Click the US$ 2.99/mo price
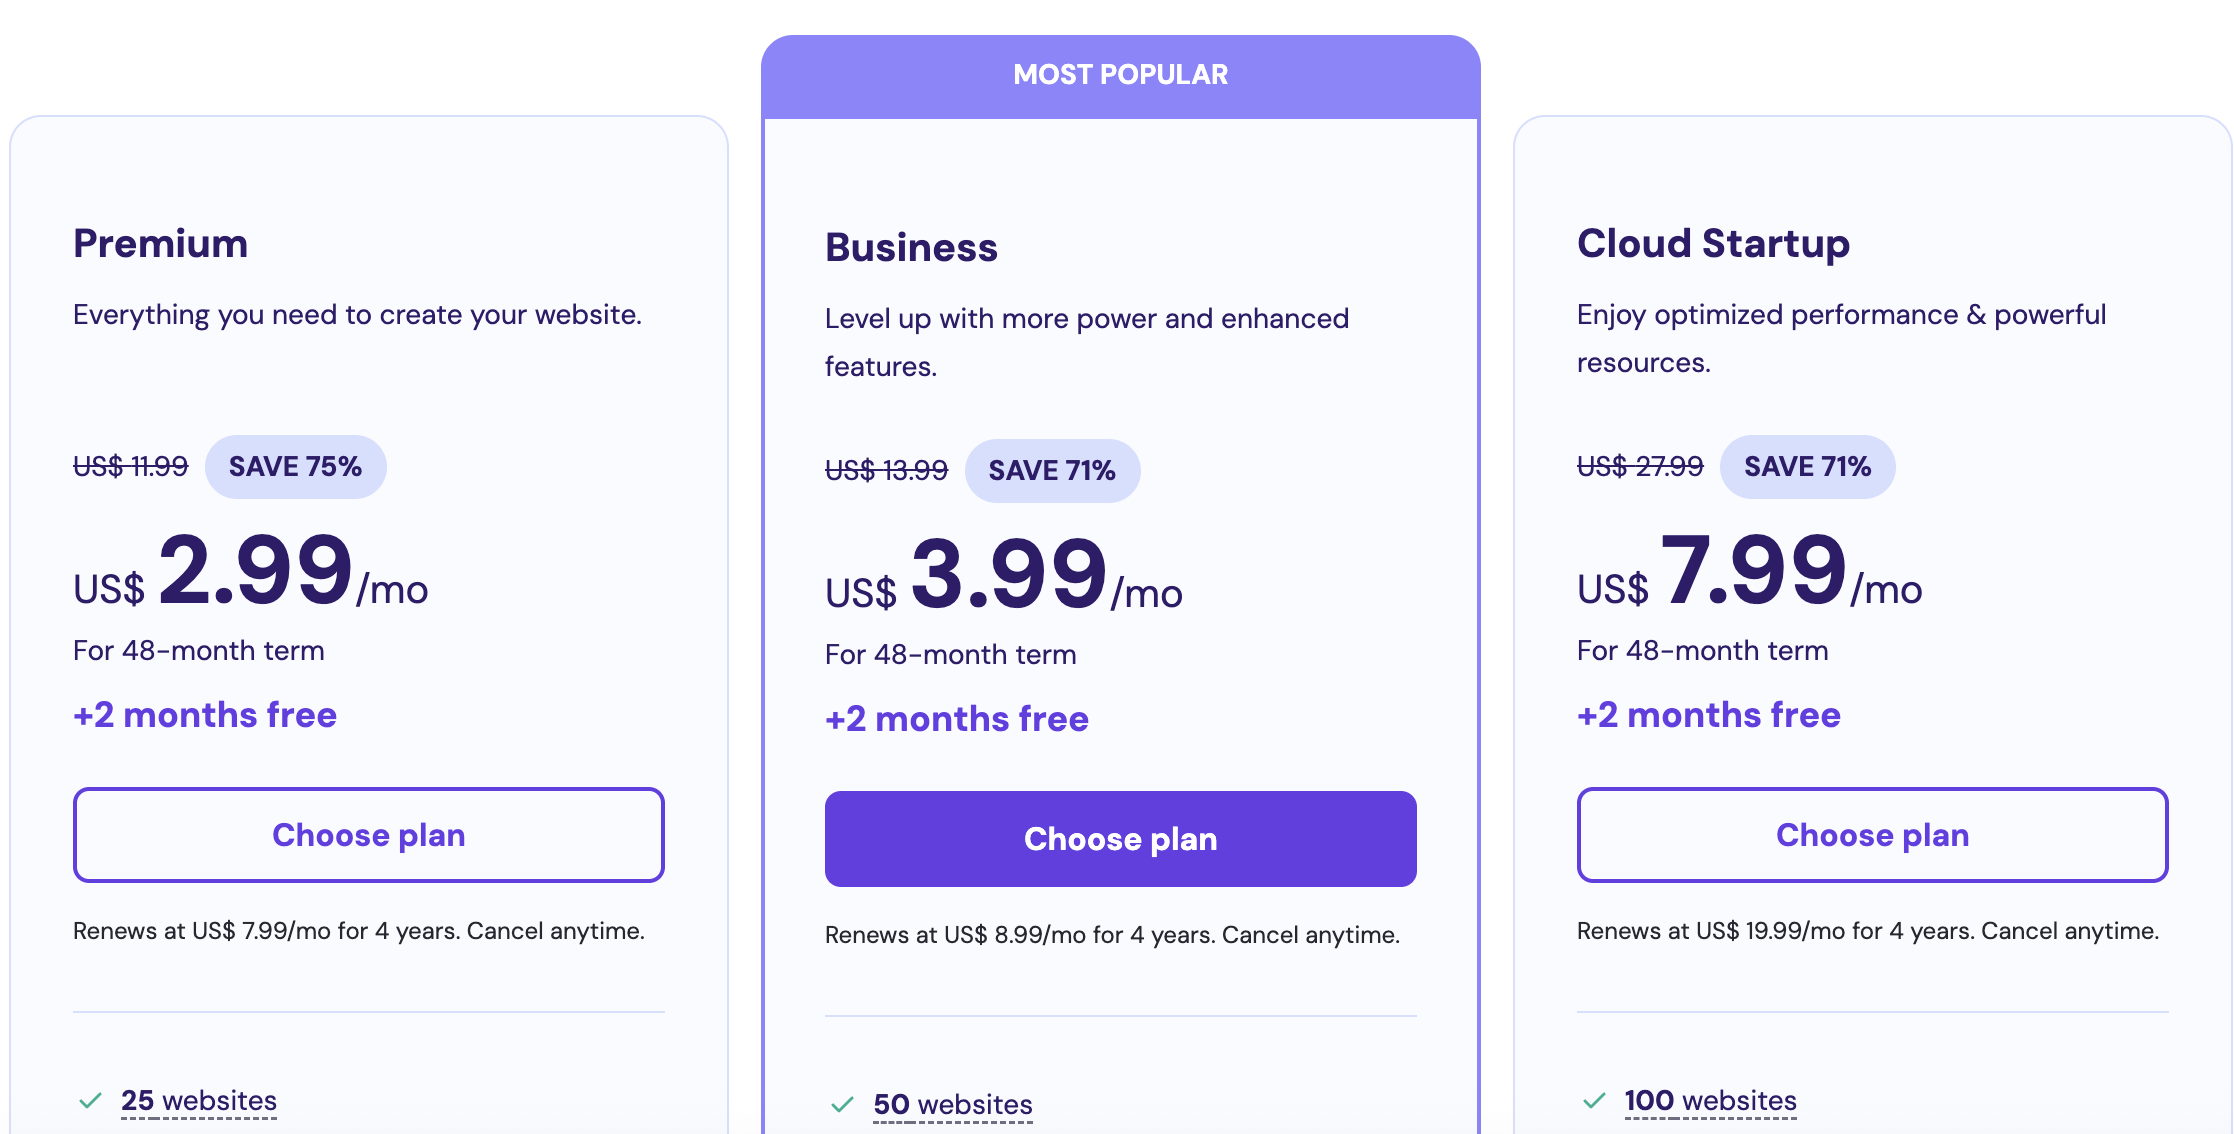Image resolution: width=2234 pixels, height=1134 pixels. point(251,572)
